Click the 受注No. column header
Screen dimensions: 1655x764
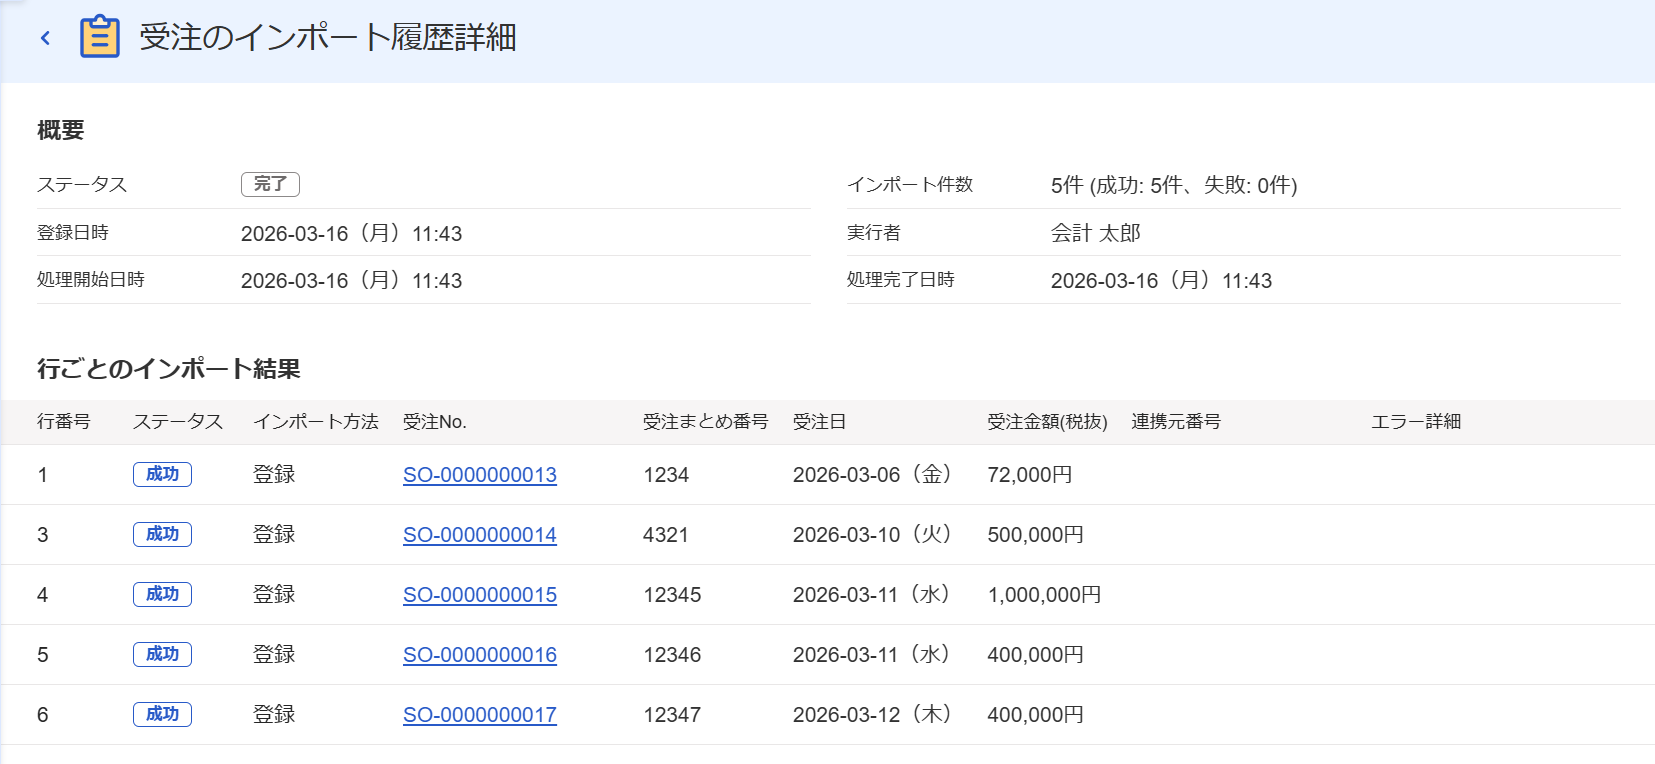coord(435,422)
